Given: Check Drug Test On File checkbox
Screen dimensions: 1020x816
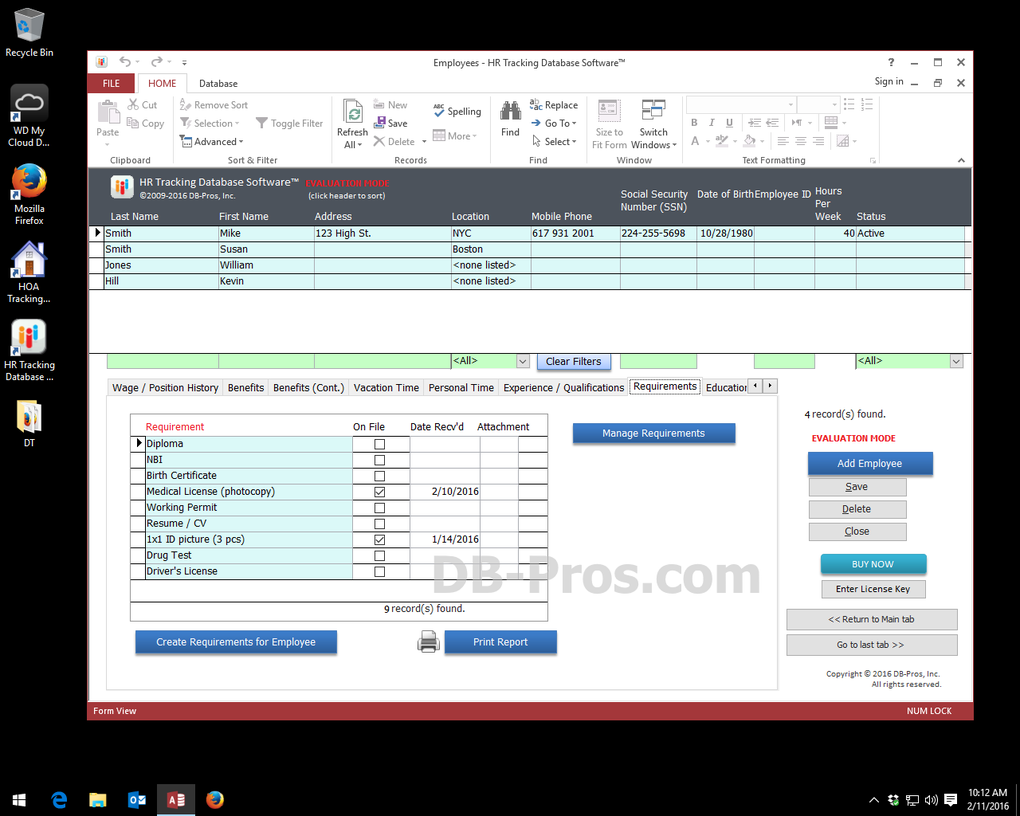Looking at the screenshot, I should point(380,556).
